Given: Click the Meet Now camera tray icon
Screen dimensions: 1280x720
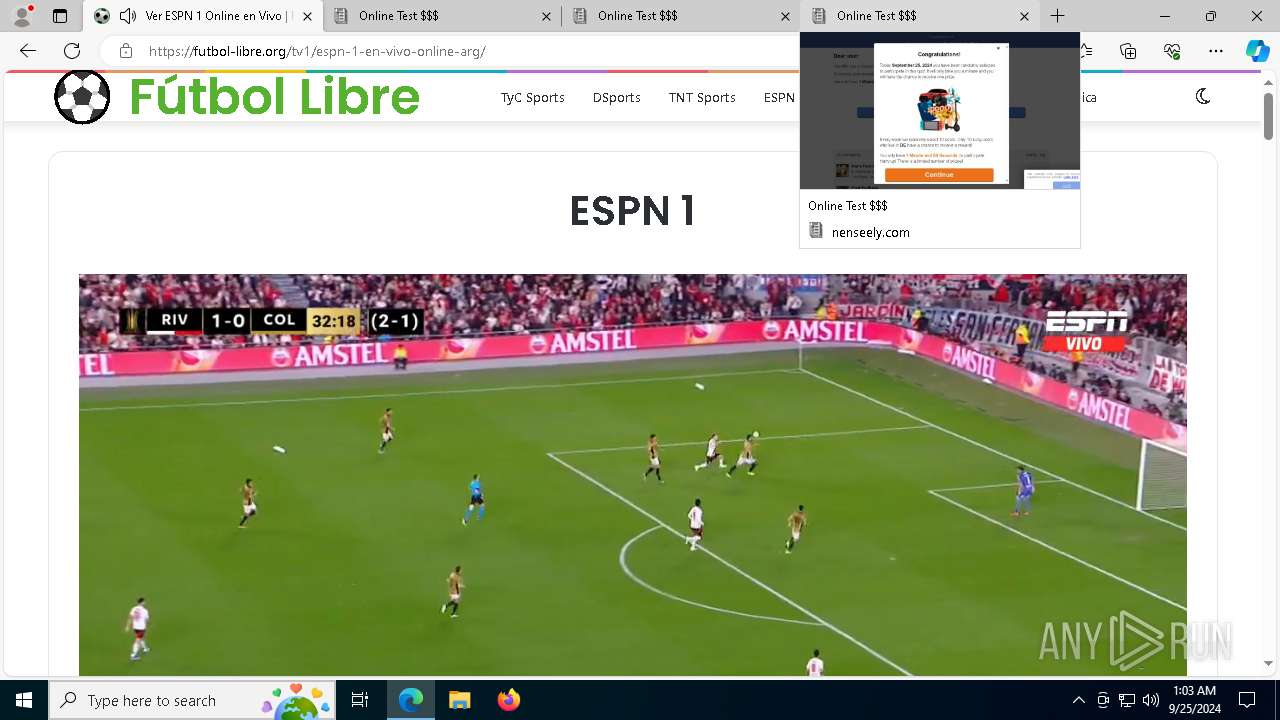Looking at the screenshot, I should click(1103, 700).
